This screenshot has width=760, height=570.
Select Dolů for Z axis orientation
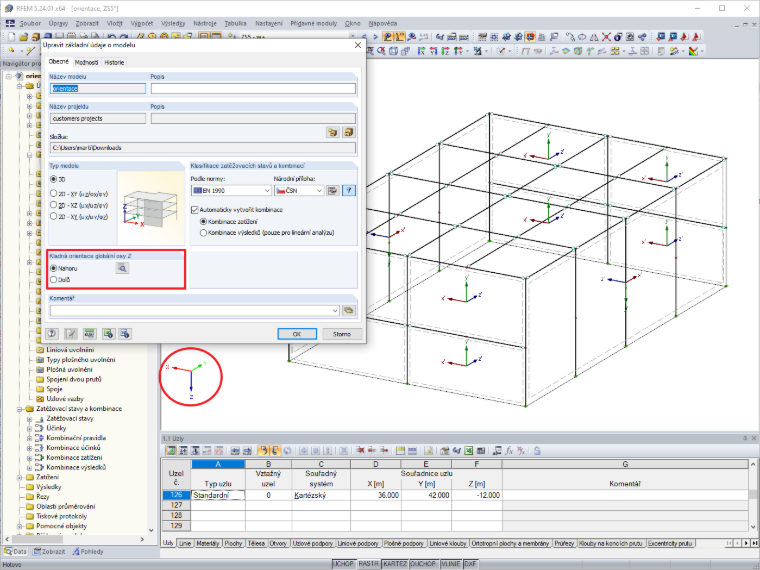coord(54,280)
